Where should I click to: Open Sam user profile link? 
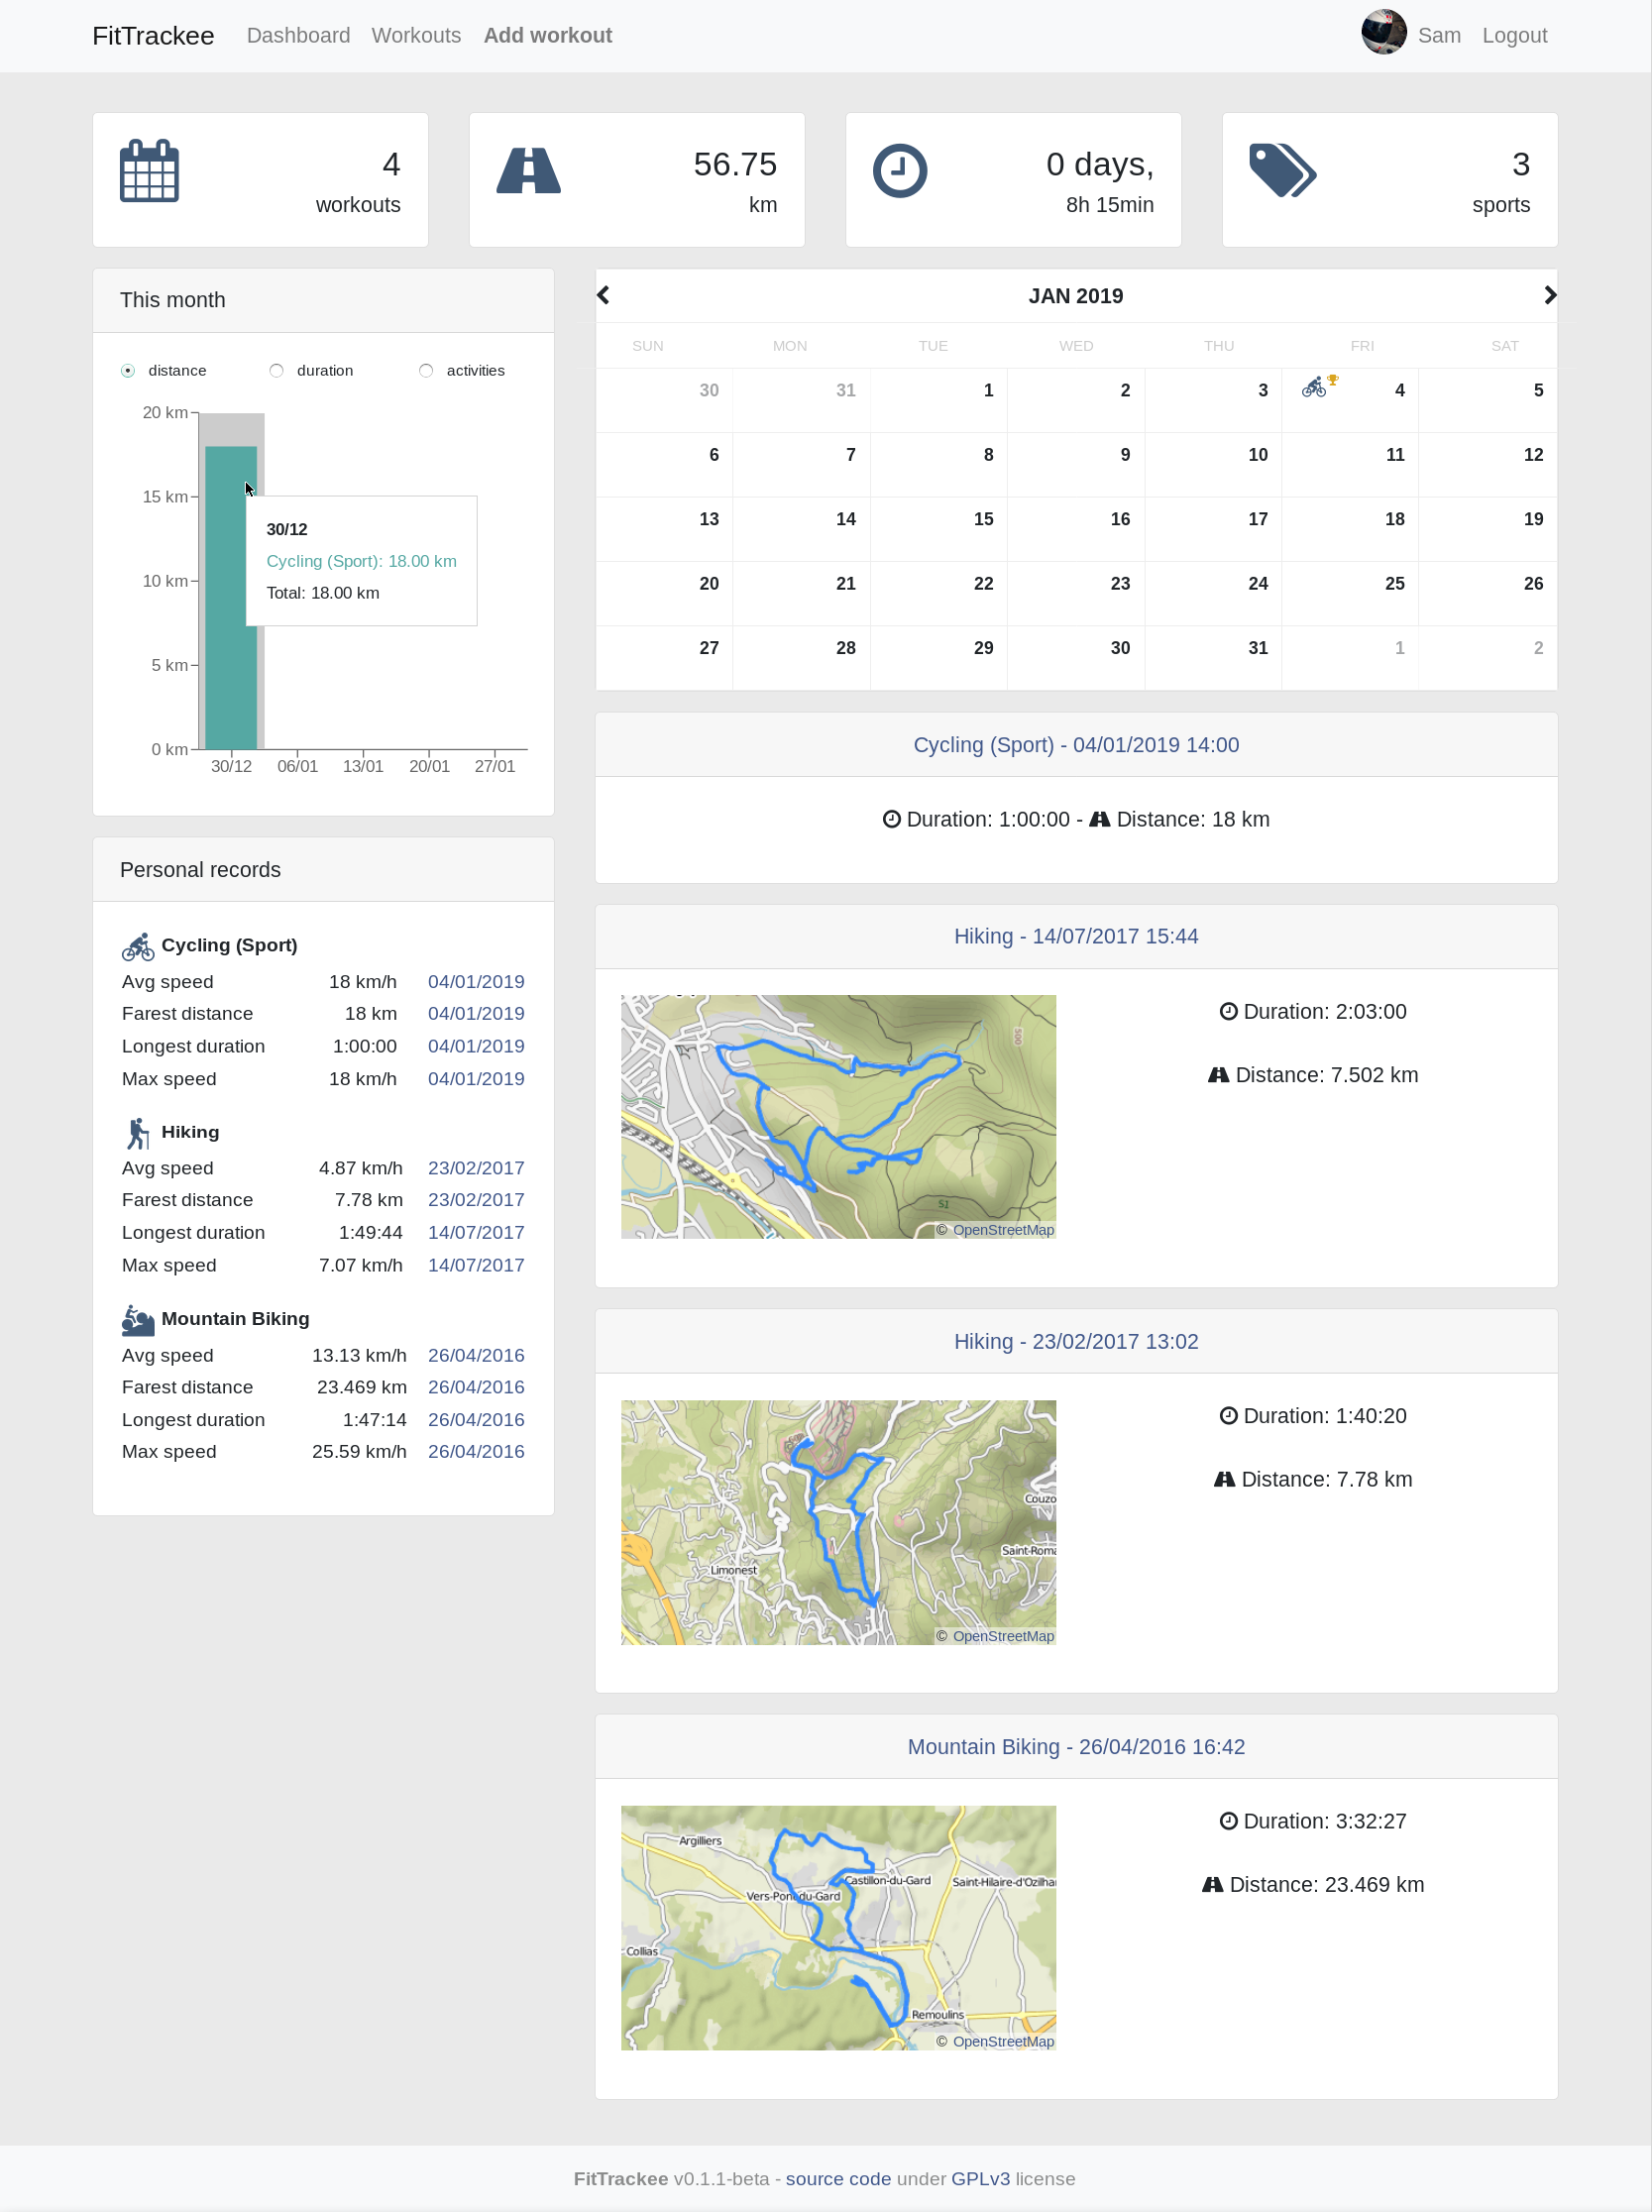point(1438,36)
